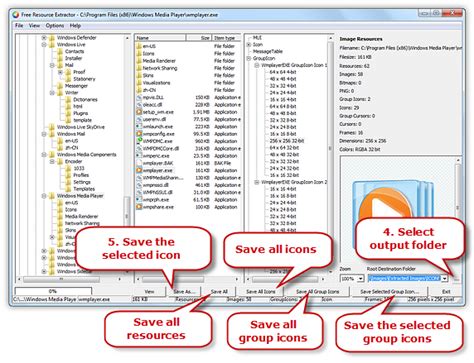Viewport: 474px width, 363px height.
Task: Select the MessageTable resource entry
Action: (x=268, y=51)
